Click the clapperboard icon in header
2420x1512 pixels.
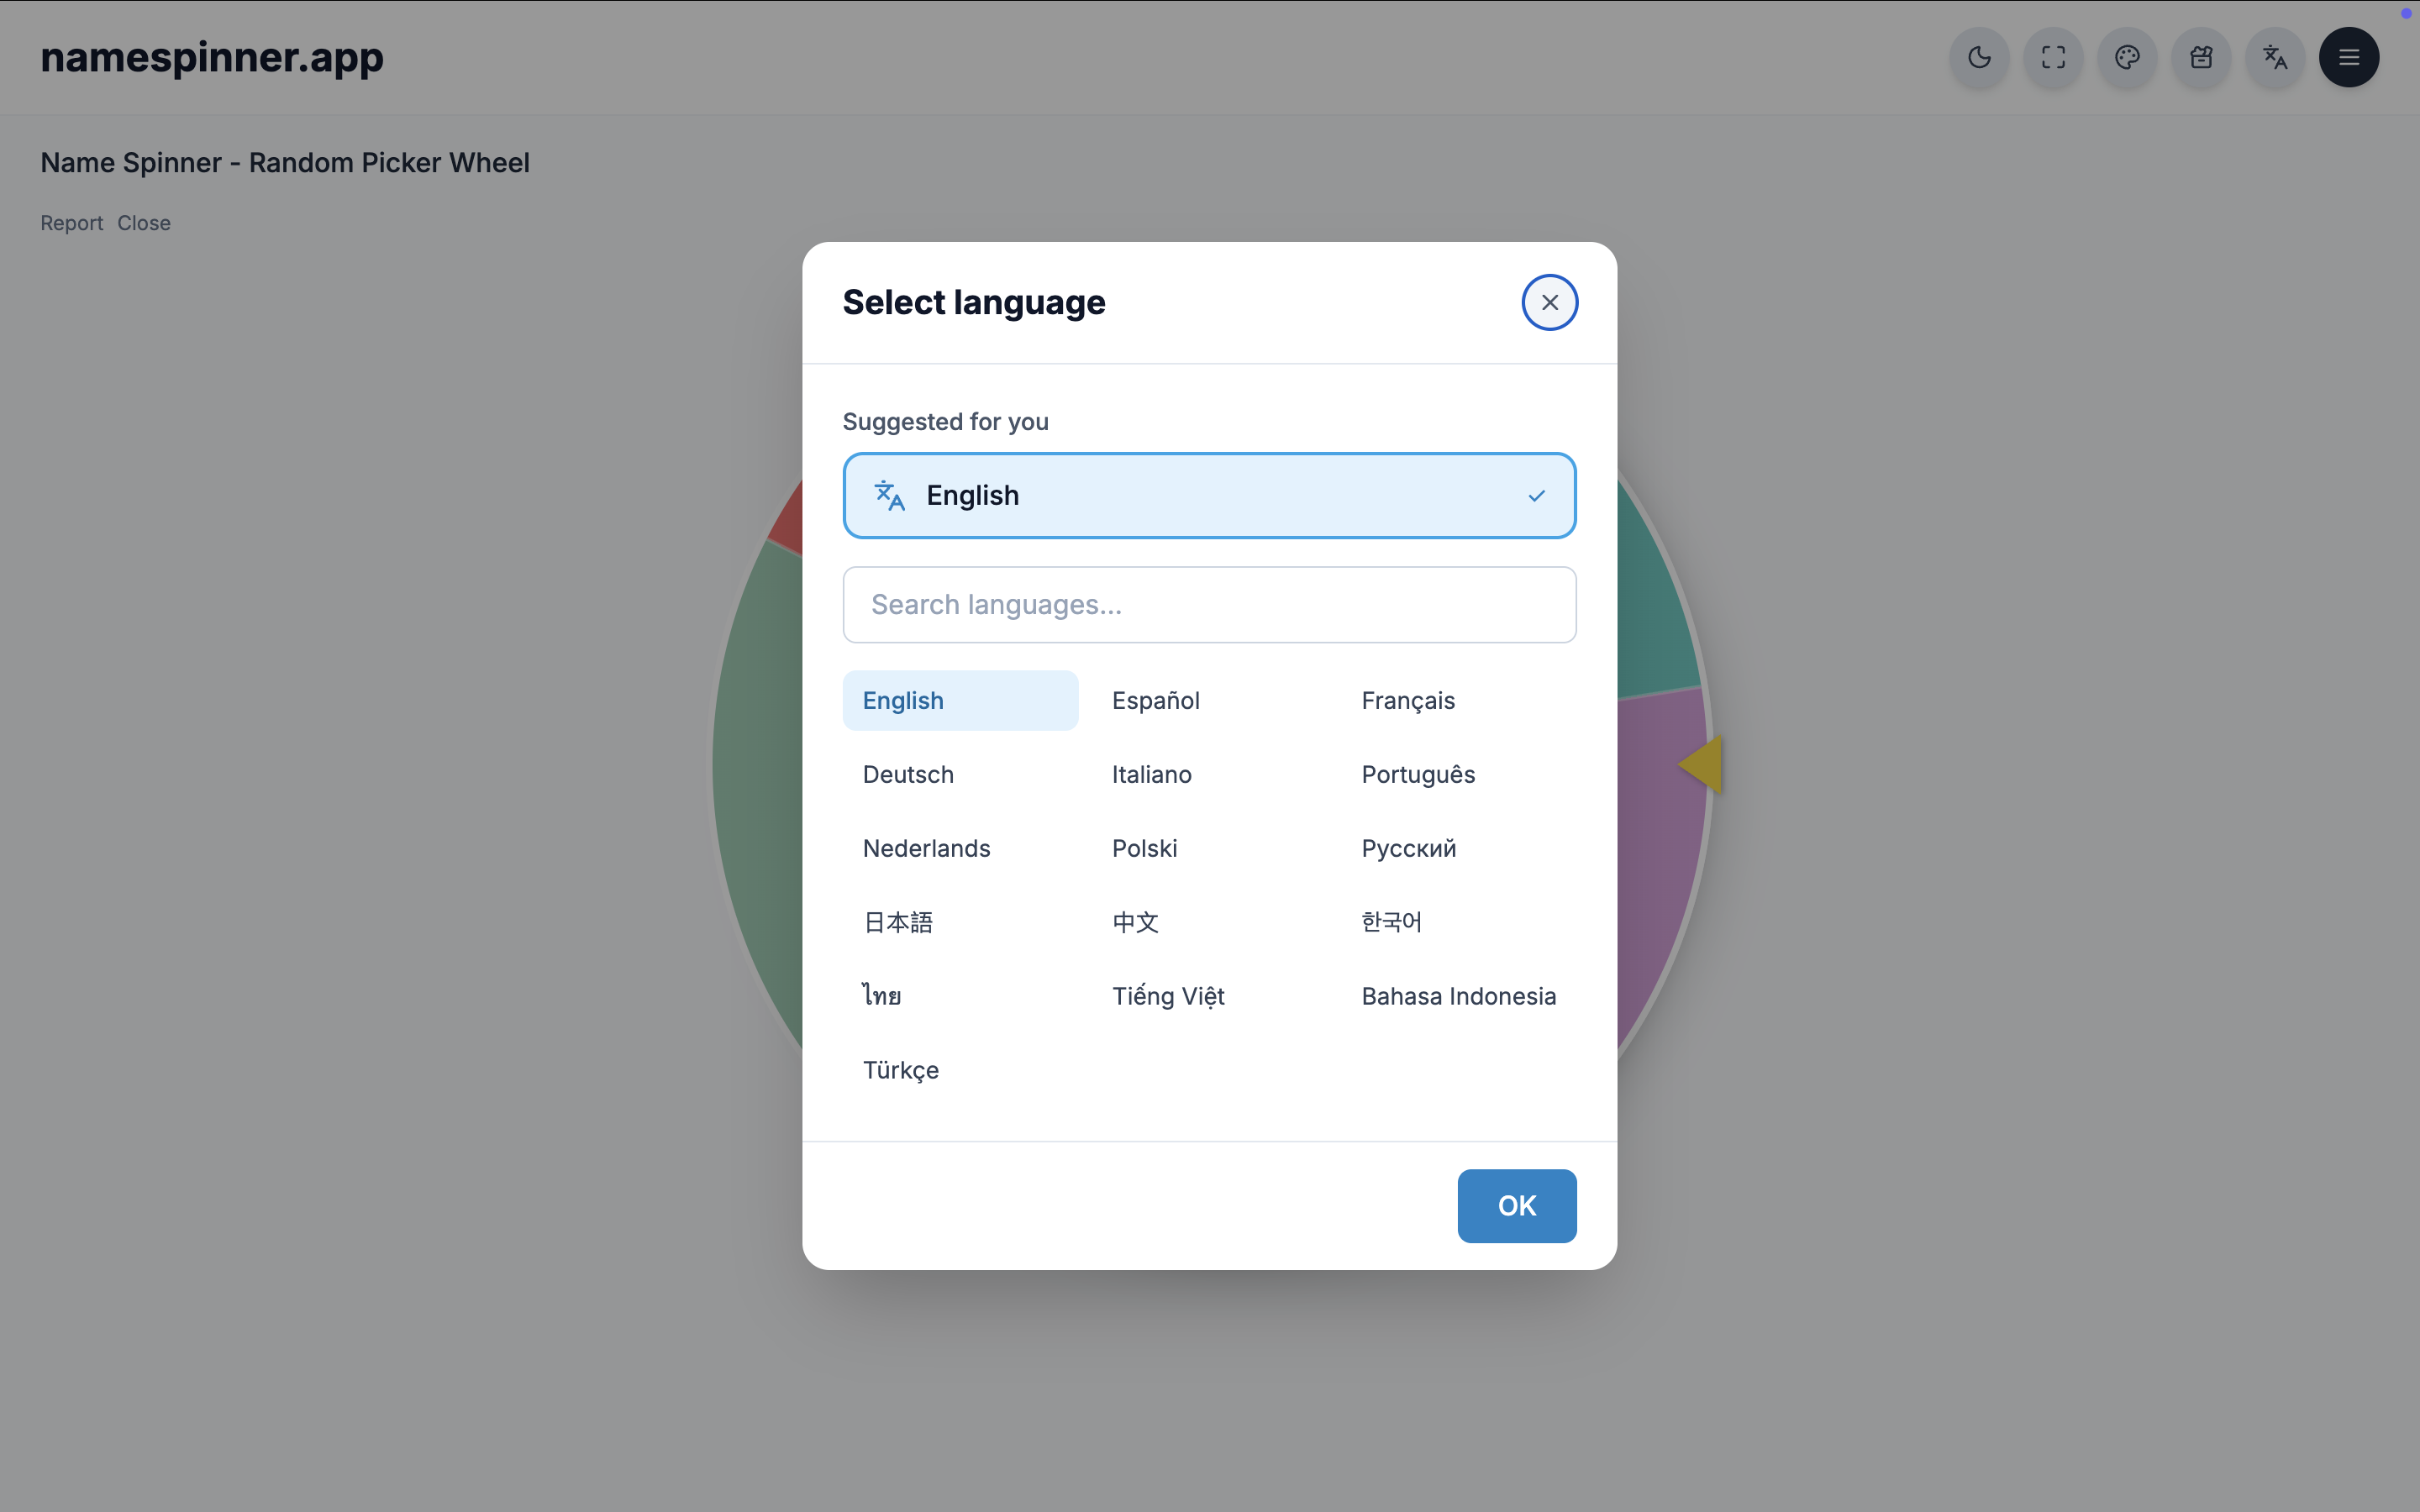2201,58
